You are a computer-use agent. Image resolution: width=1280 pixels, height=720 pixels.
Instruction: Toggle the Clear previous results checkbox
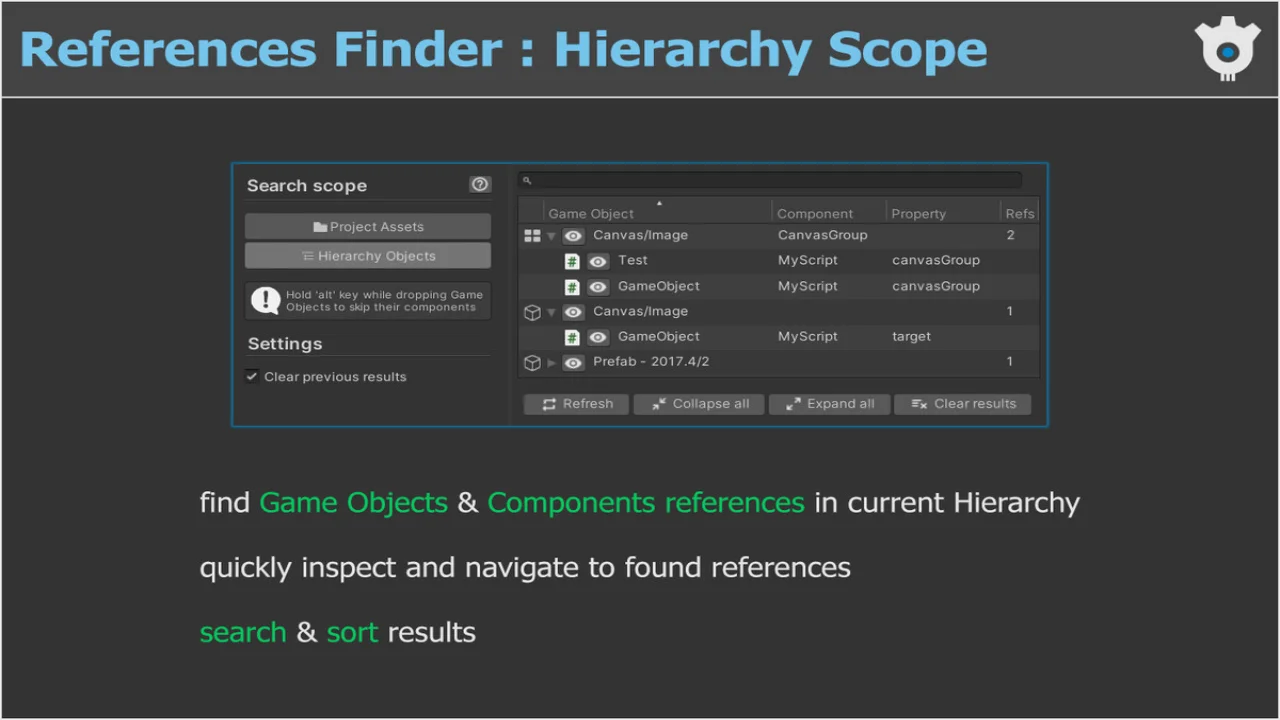(252, 377)
